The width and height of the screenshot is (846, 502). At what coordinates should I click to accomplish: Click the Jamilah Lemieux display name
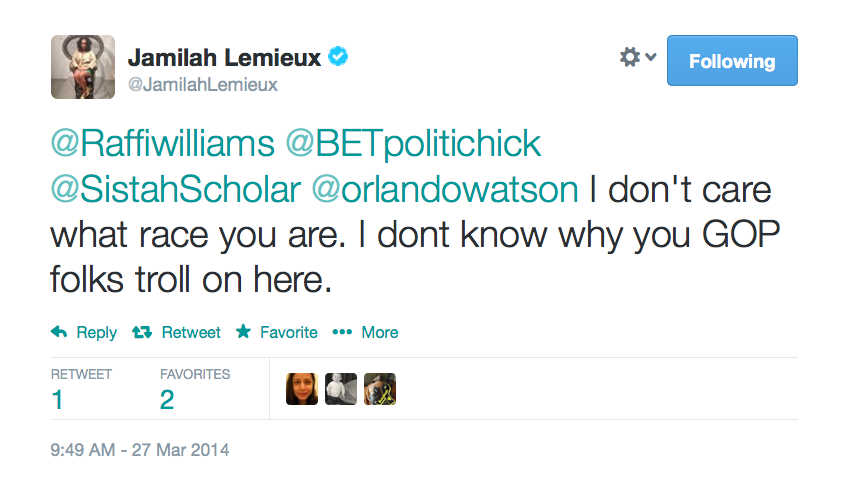point(224,57)
